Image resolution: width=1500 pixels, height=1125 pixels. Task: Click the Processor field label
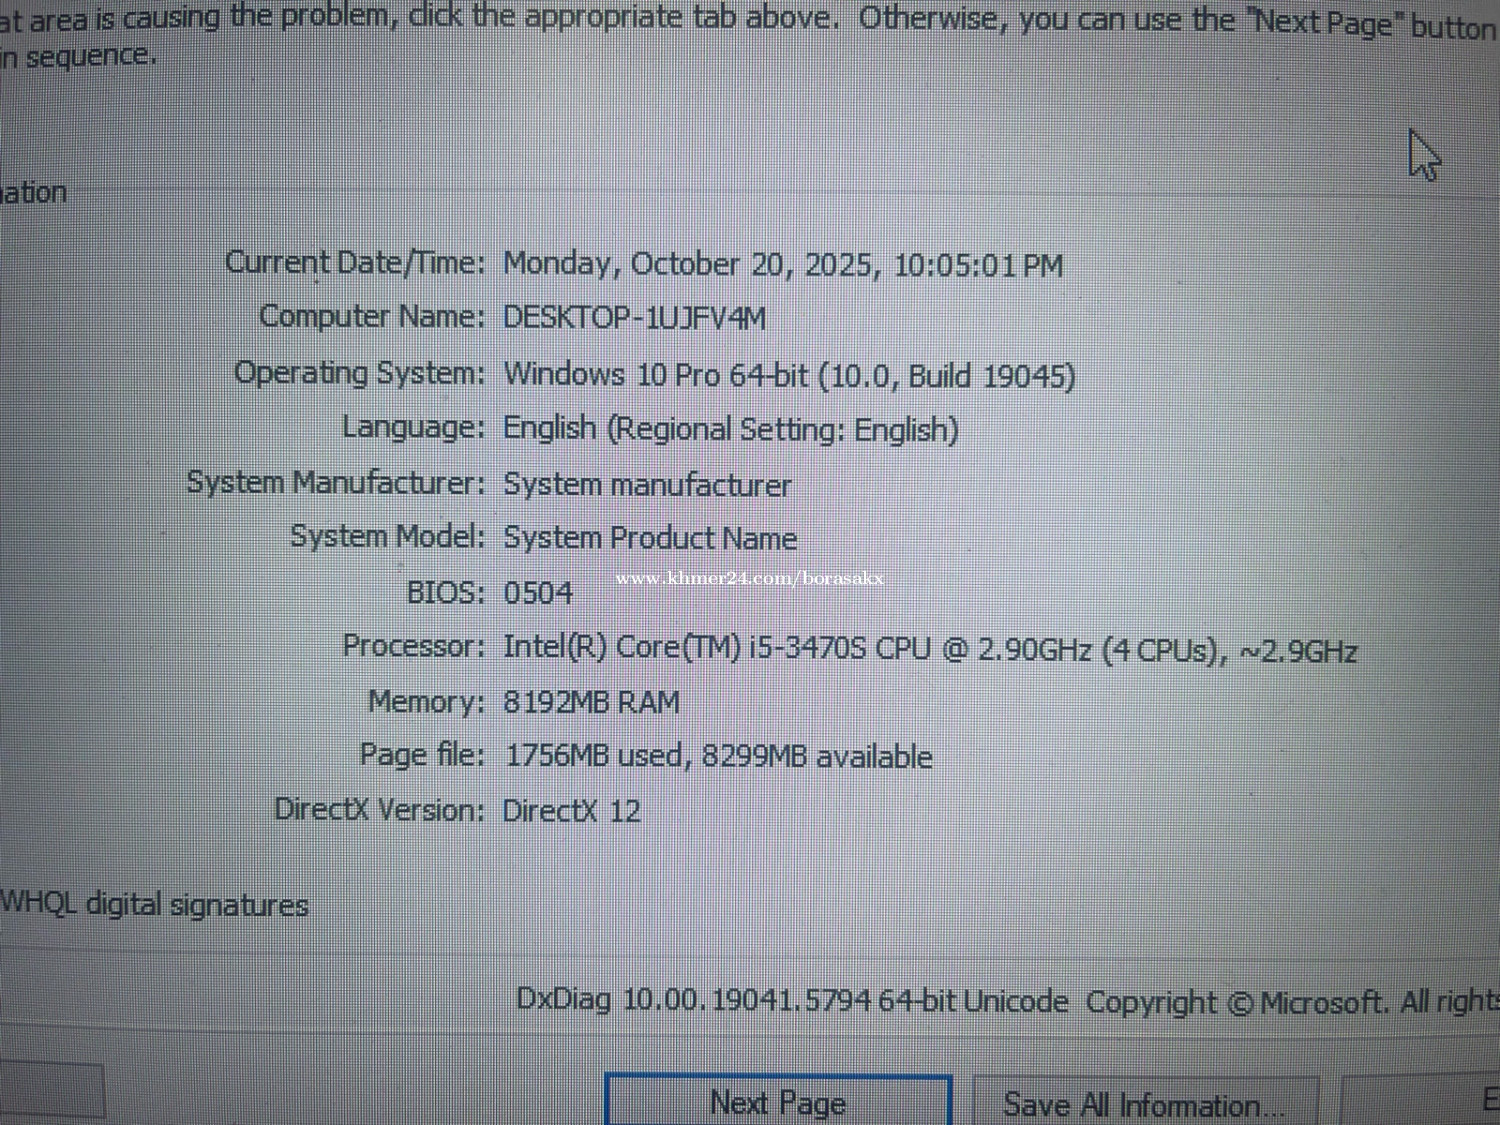[413, 646]
